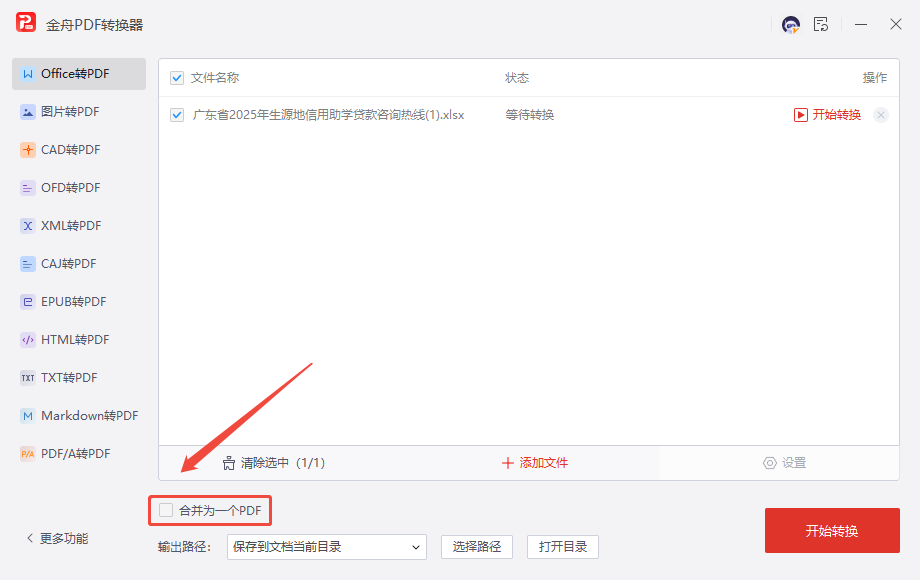Open XML转PDF conversion

coord(79,226)
